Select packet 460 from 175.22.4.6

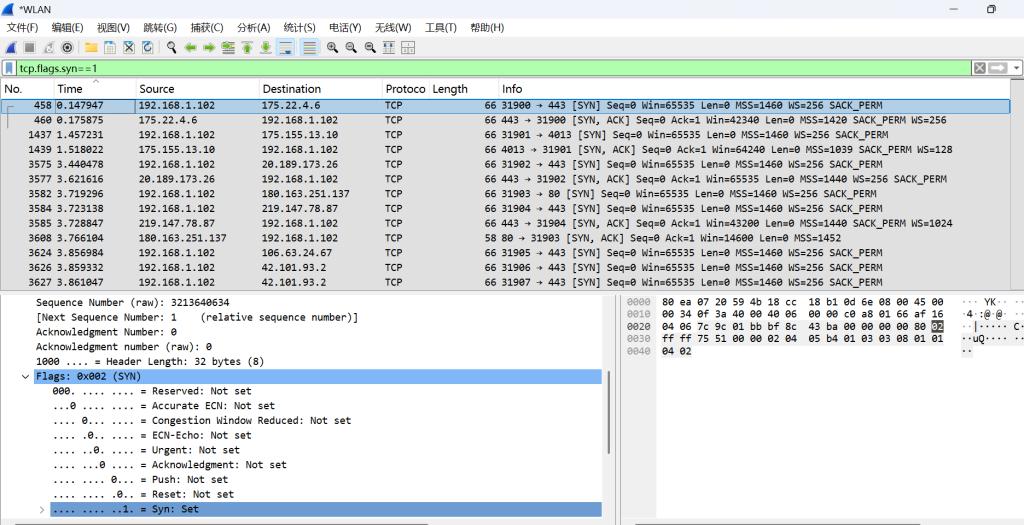[505, 120]
